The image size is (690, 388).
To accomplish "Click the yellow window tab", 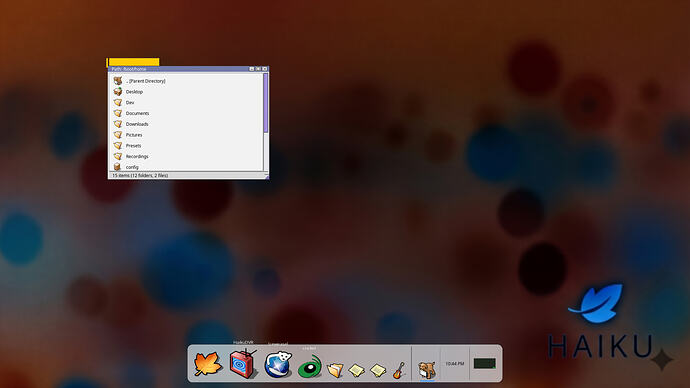I will coord(133,62).
